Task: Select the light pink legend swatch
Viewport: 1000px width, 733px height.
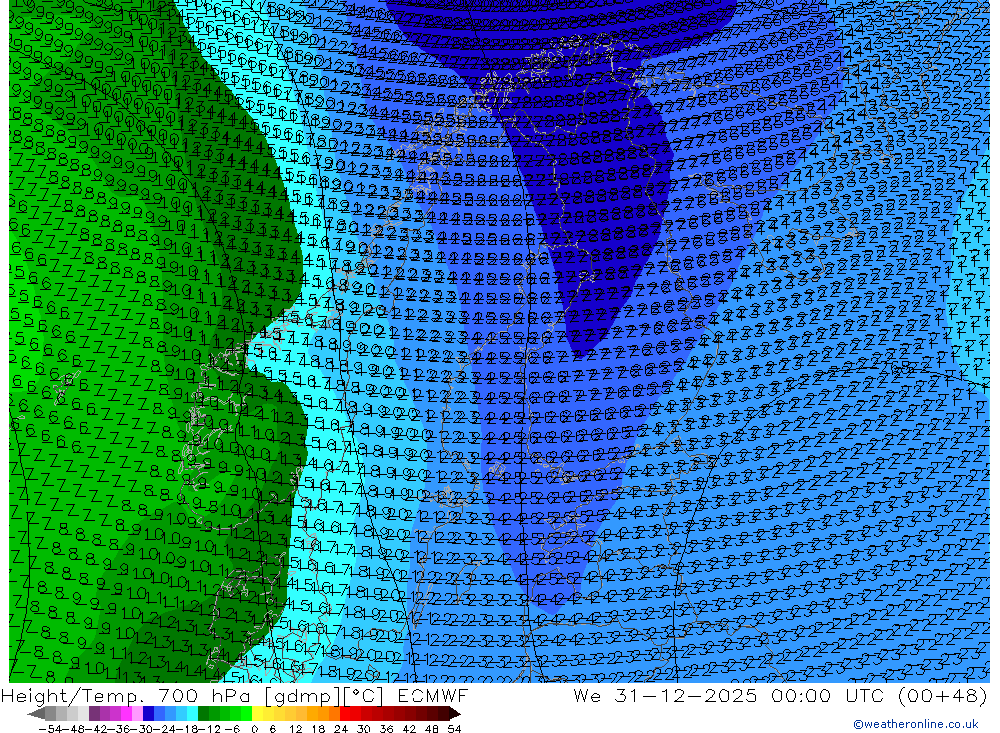Action: coord(138,714)
